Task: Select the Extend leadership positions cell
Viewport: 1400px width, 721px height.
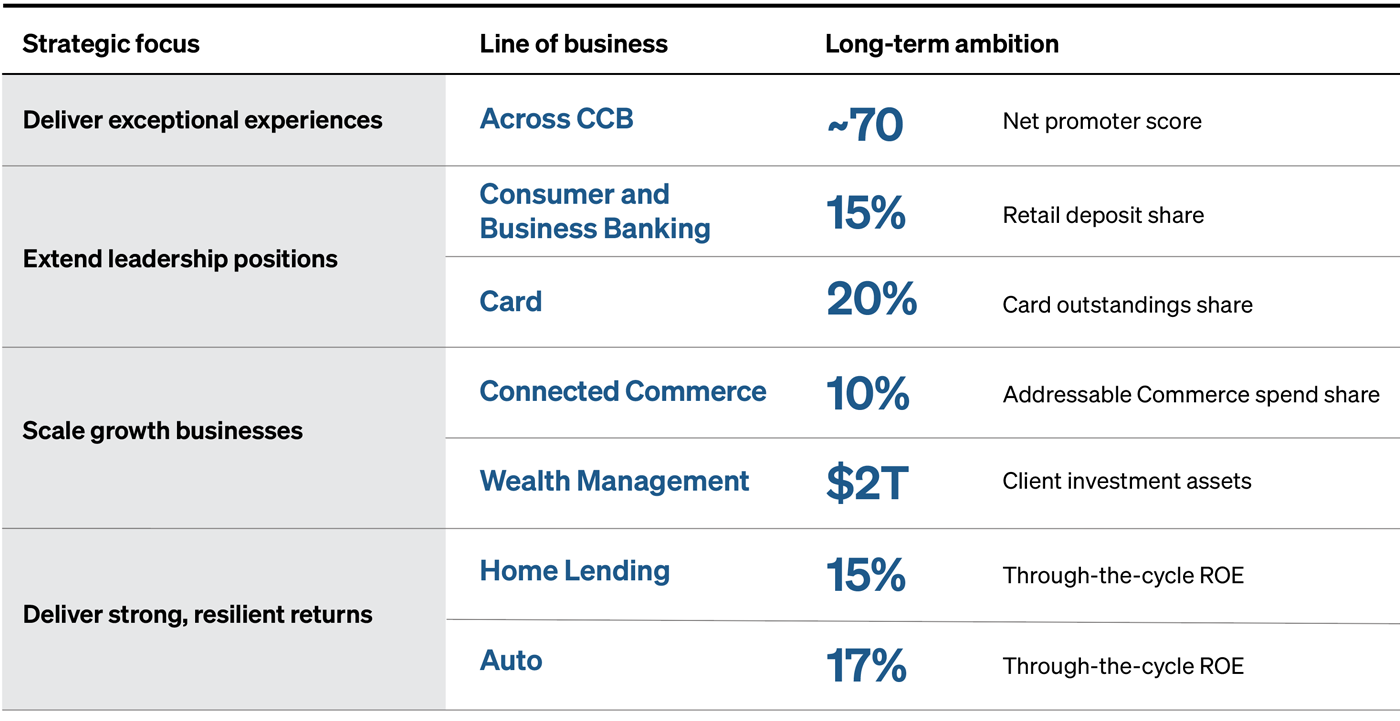Action: click(180, 259)
